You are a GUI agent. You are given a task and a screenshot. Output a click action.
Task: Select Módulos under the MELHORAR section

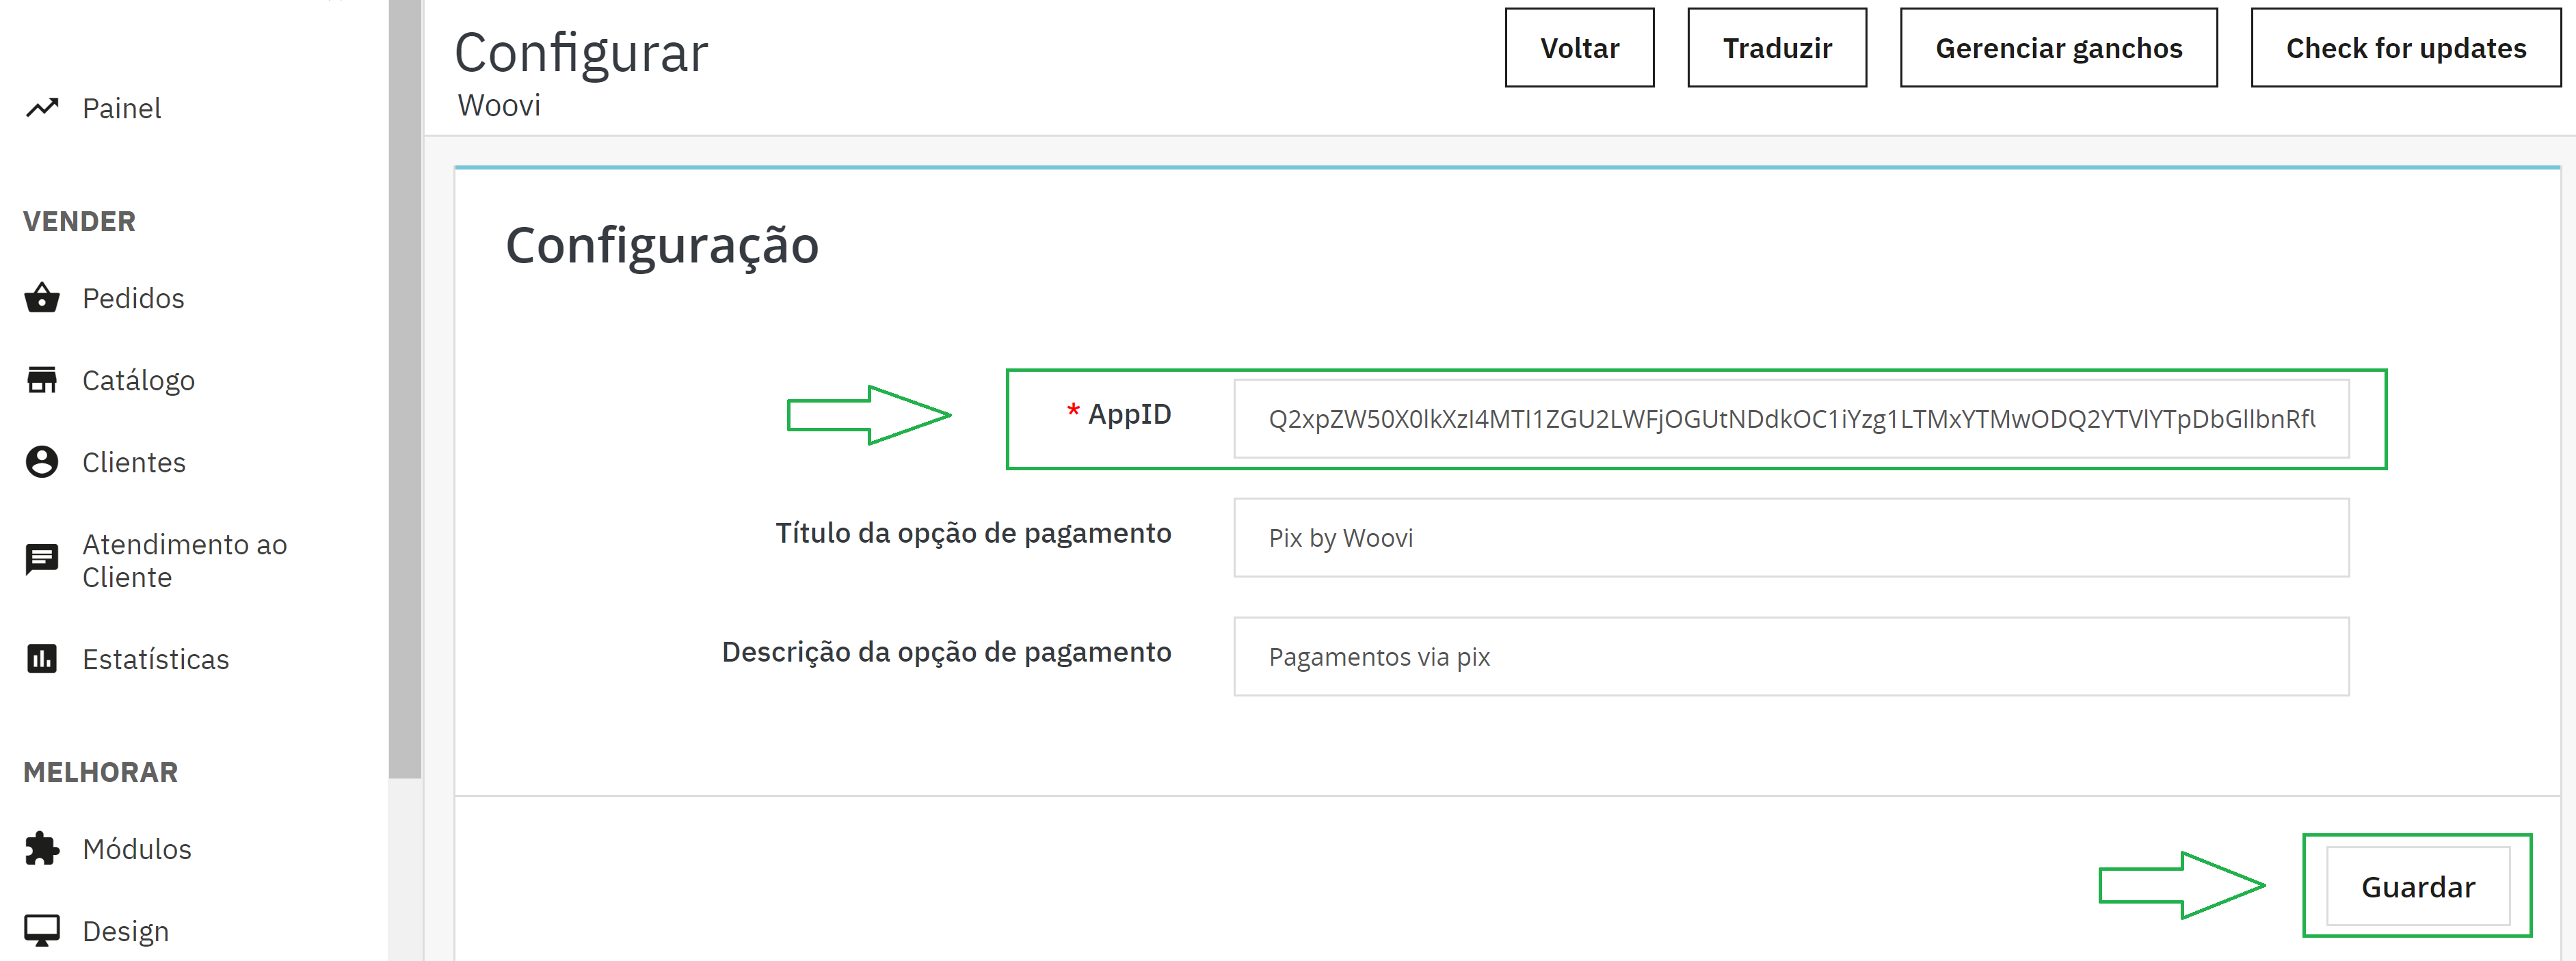click(x=136, y=848)
